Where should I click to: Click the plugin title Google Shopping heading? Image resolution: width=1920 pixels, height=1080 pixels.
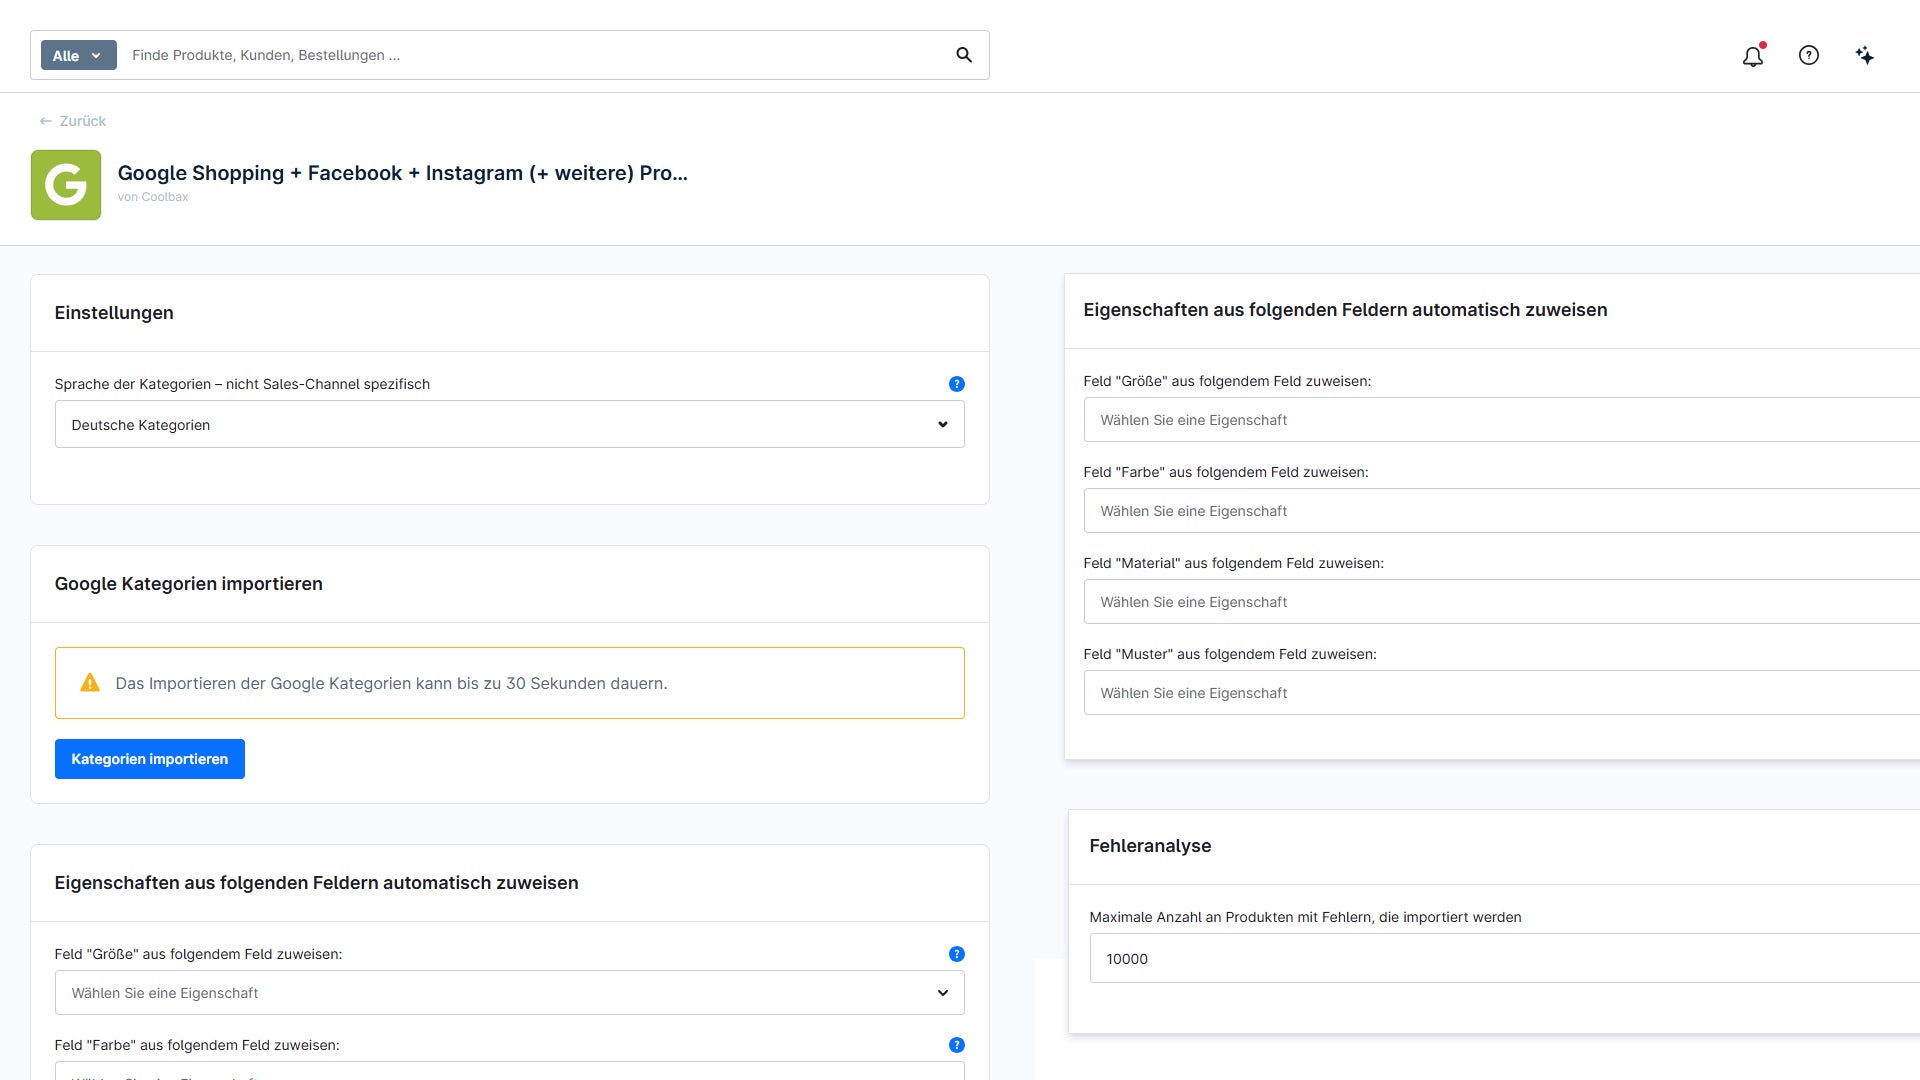(x=402, y=173)
